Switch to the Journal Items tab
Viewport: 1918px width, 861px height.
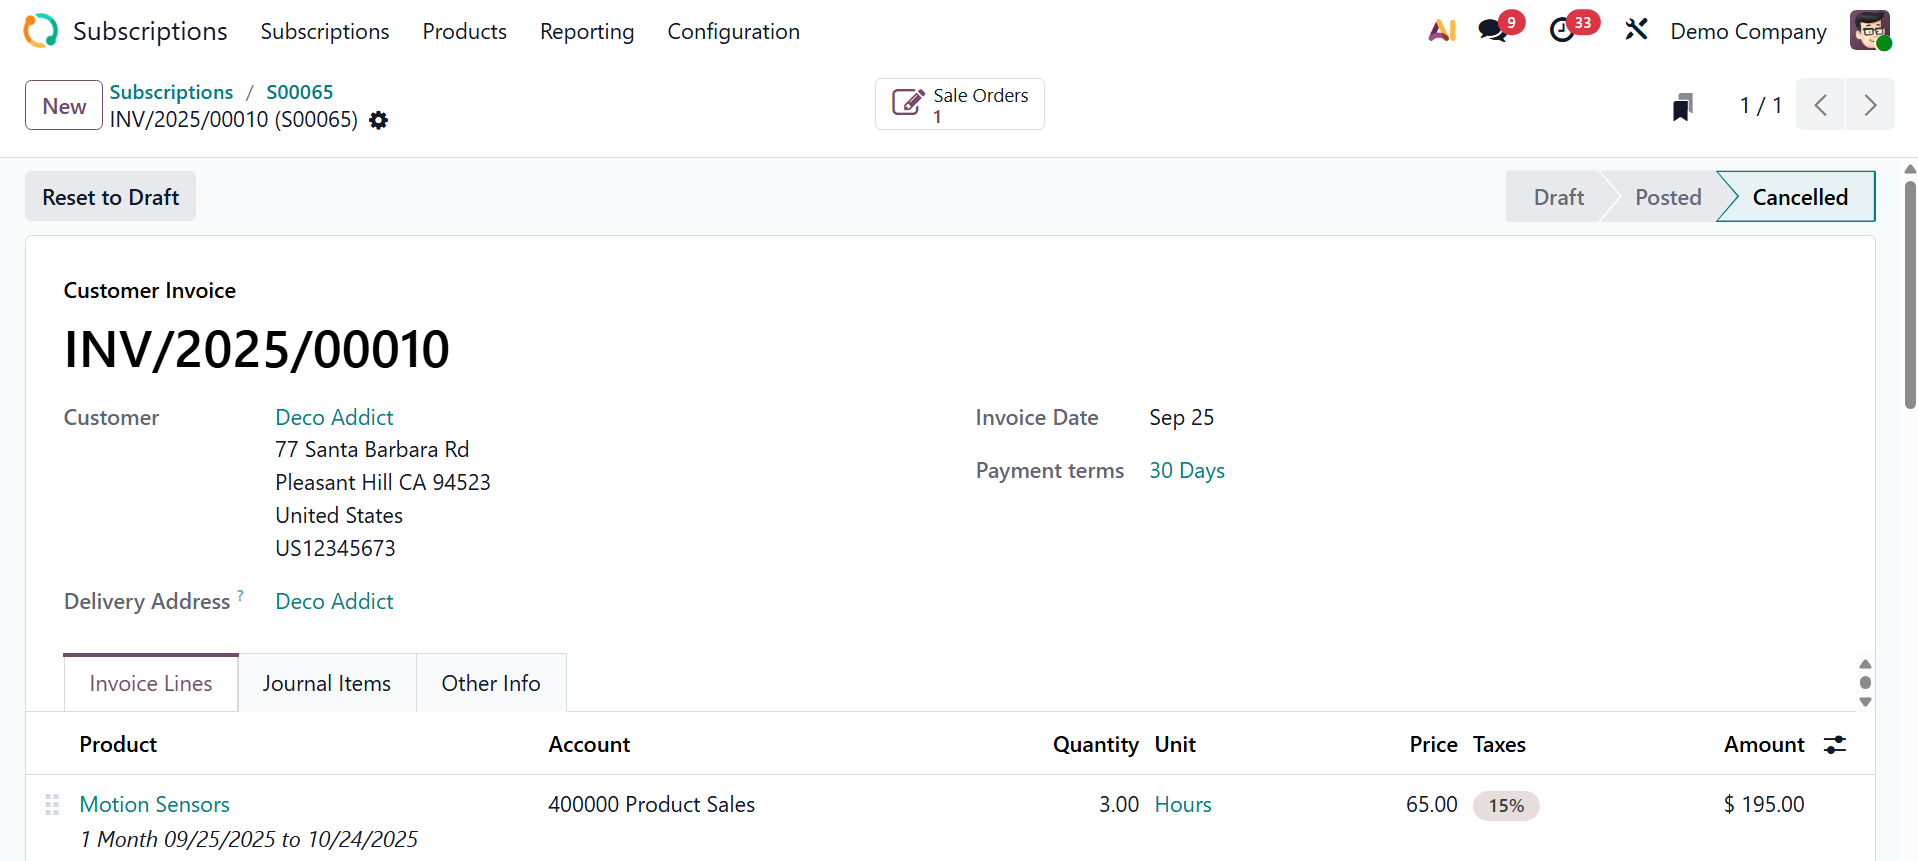(x=327, y=684)
